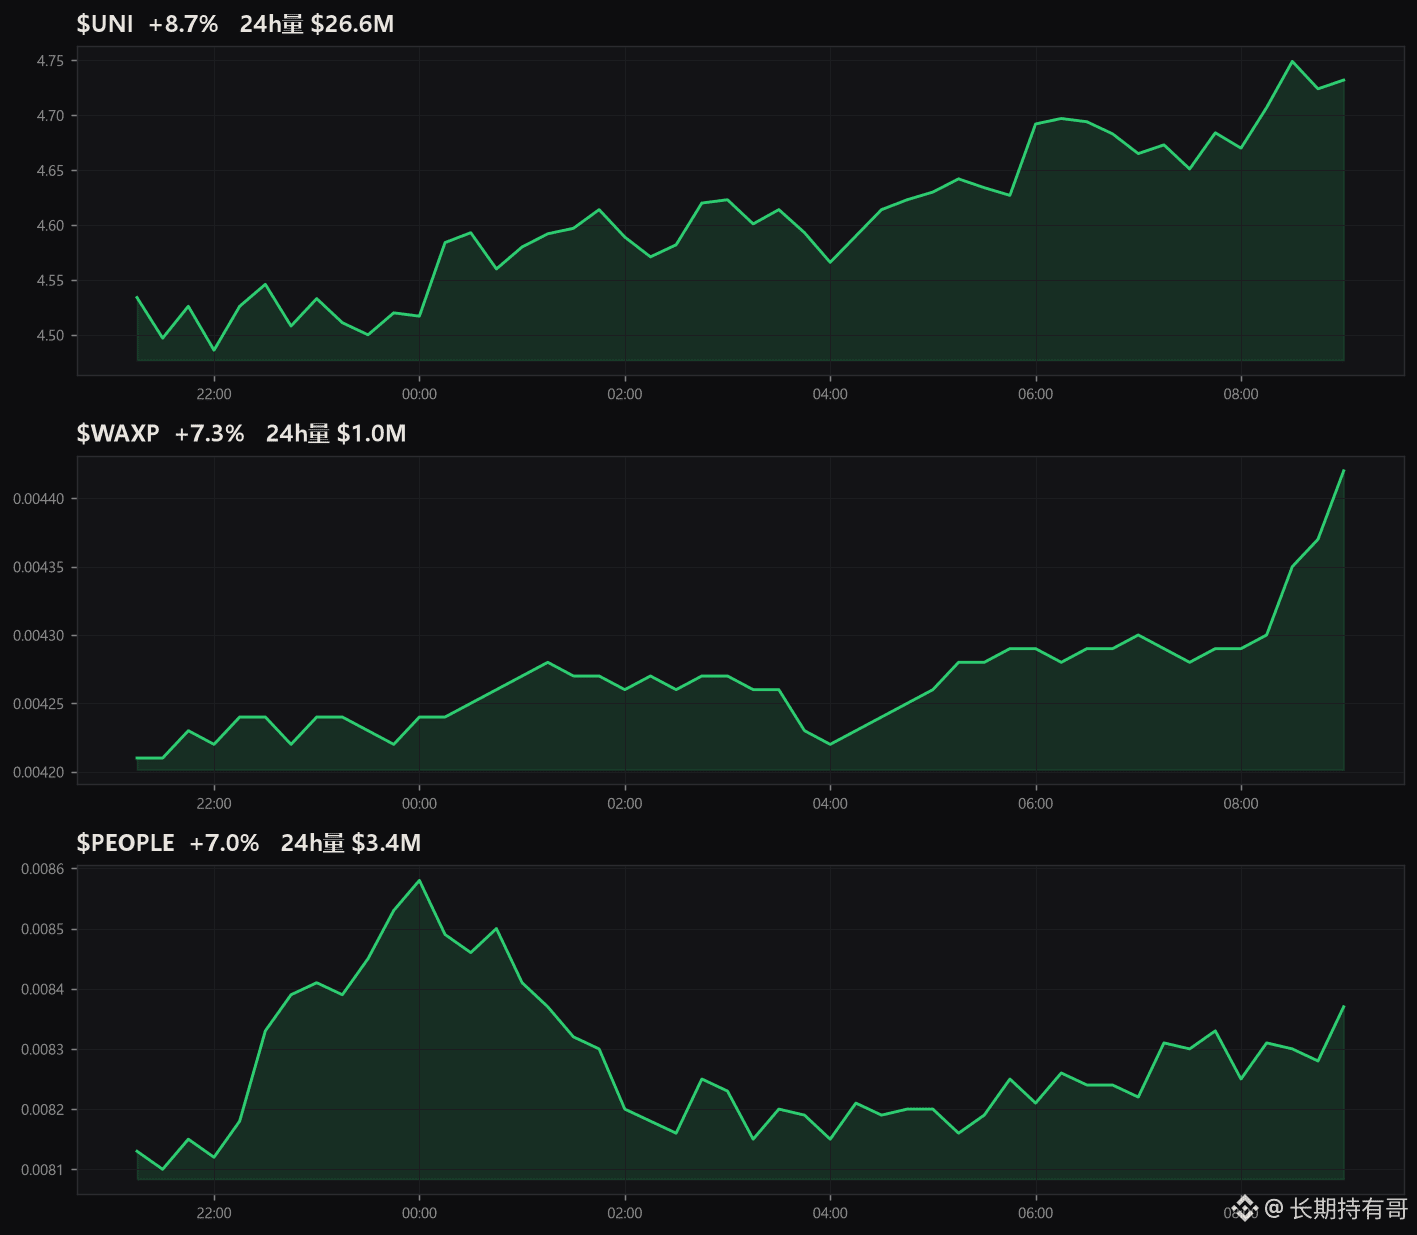1417x1235 pixels.
Task: Select 04:00 under the $PEOPLE chart
Action: coord(830,1213)
